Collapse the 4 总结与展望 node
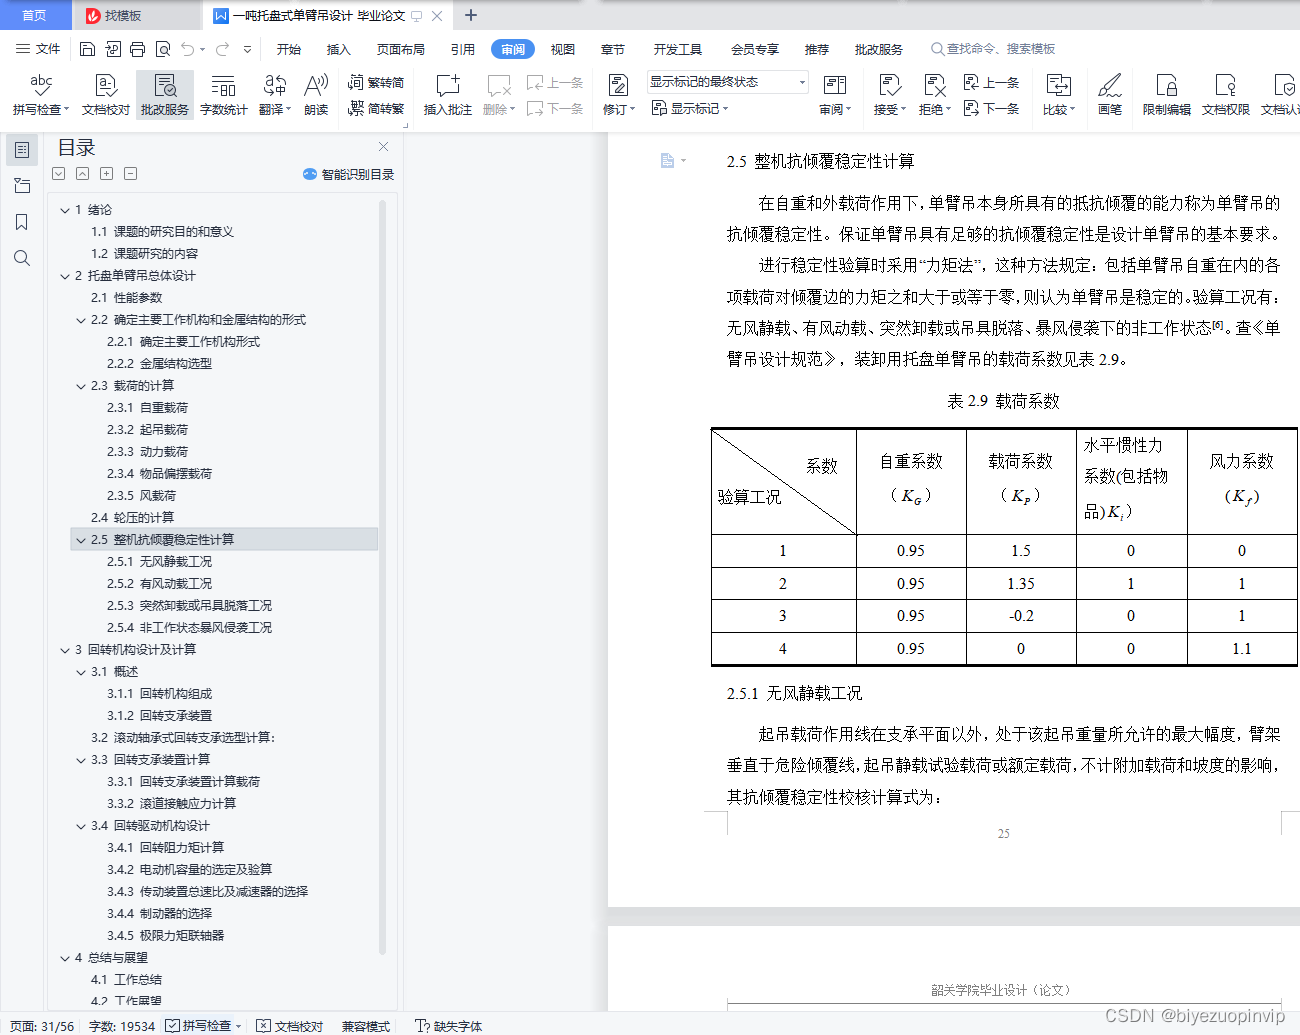Viewport: 1300px width, 1035px height. click(x=65, y=958)
